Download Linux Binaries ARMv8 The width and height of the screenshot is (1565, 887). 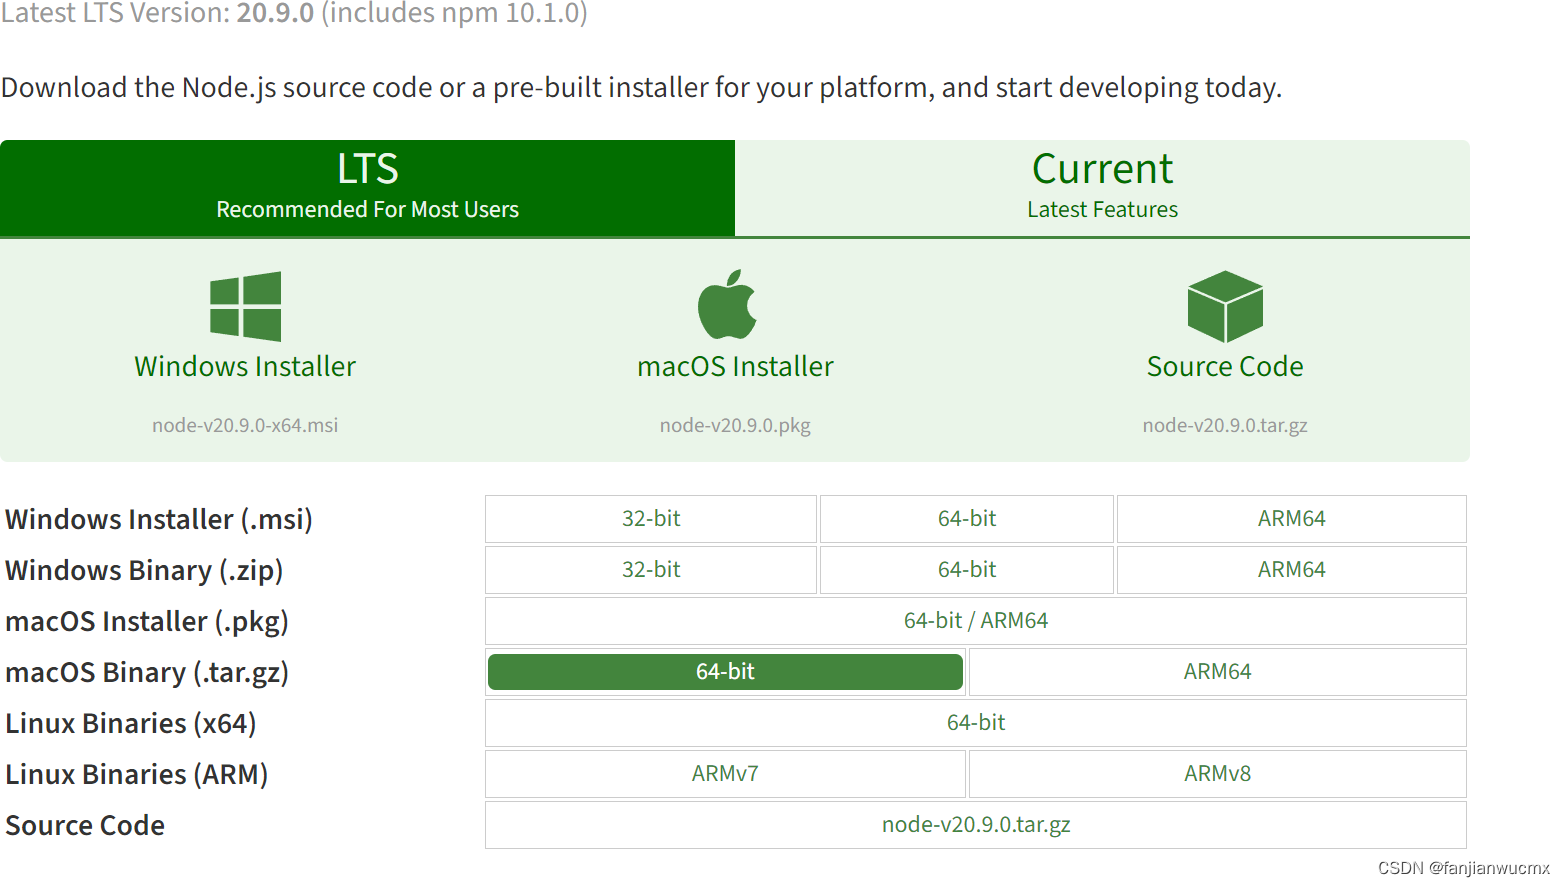pos(1217,774)
